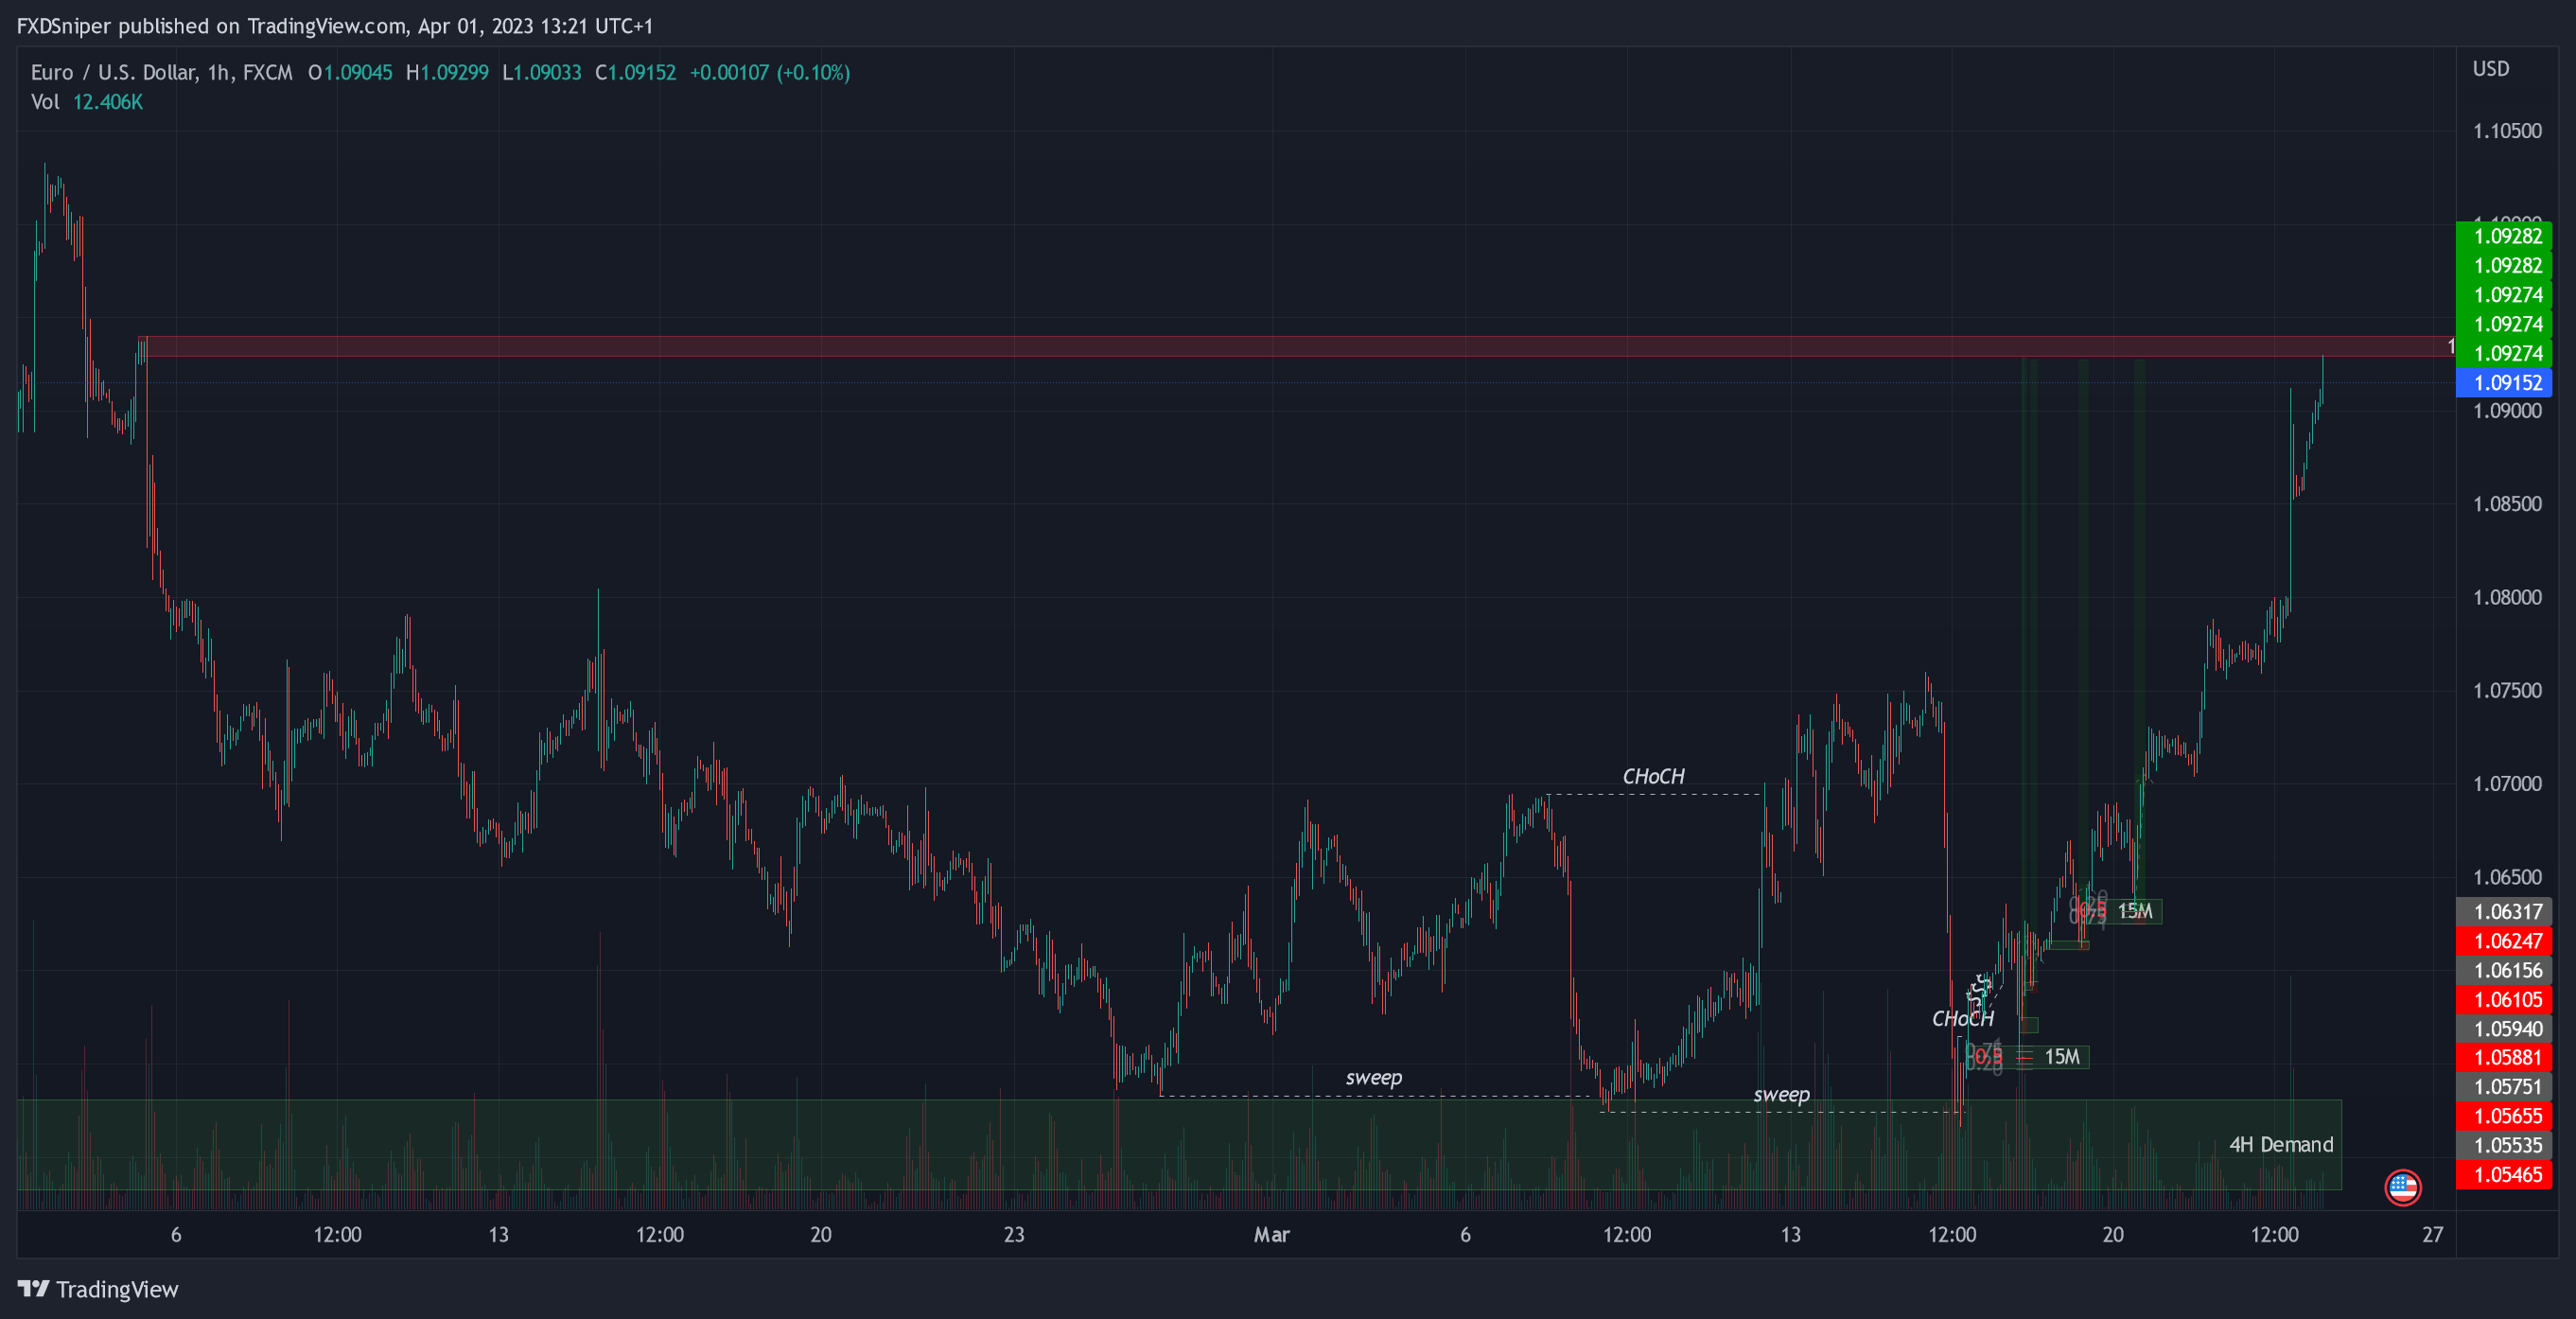The width and height of the screenshot is (2576, 1319).
Task: Click the gray 1.05940 price label
Action: pos(2505,1029)
